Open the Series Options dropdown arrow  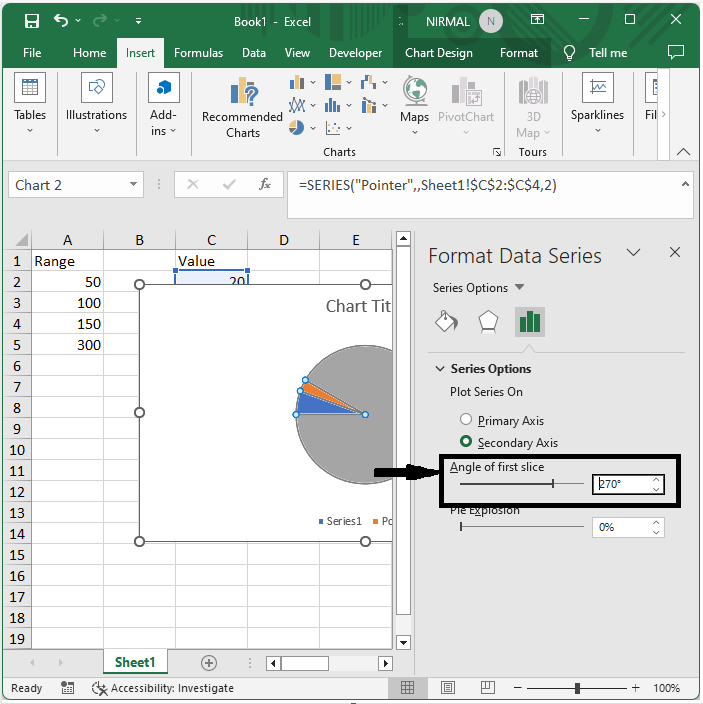(519, 287)
